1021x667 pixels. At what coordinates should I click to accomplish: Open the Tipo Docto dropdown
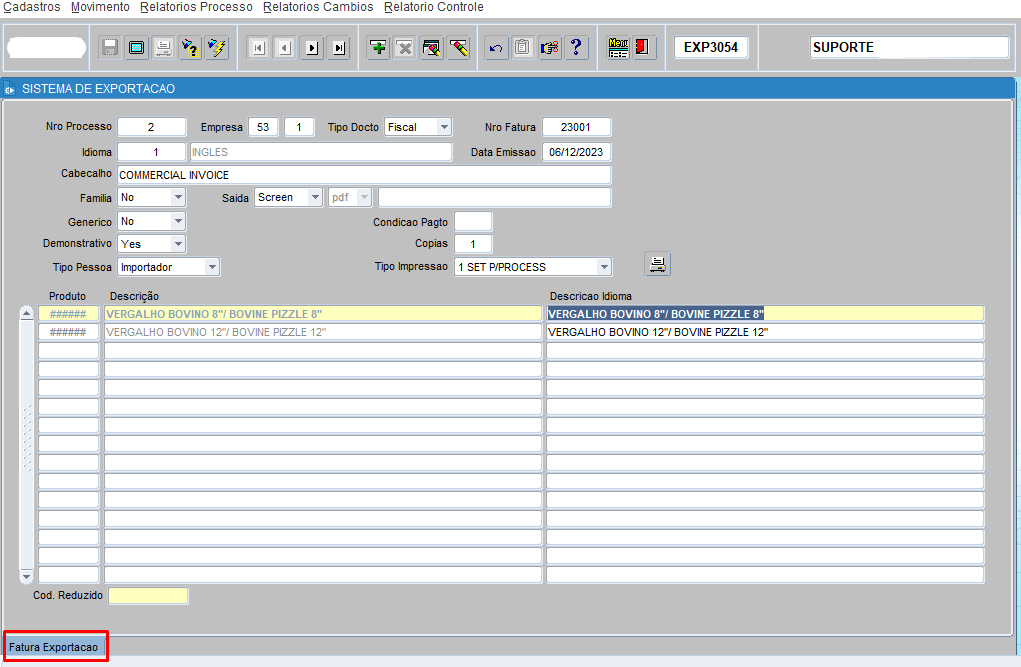pos(443,127)
